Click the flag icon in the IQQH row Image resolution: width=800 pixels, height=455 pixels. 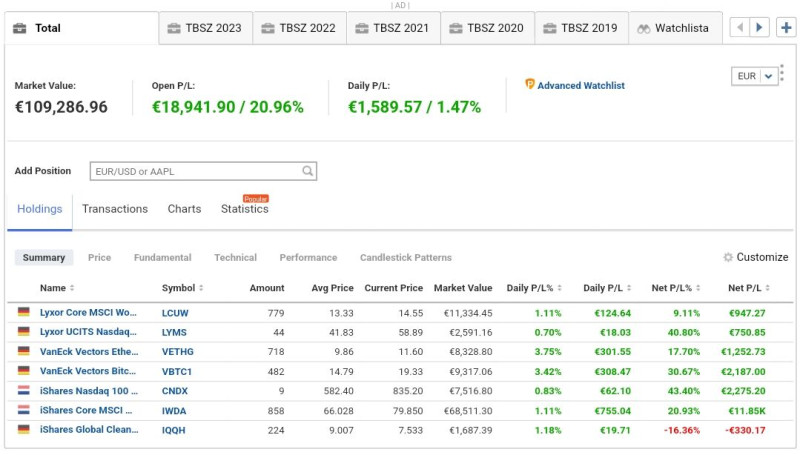23,429
